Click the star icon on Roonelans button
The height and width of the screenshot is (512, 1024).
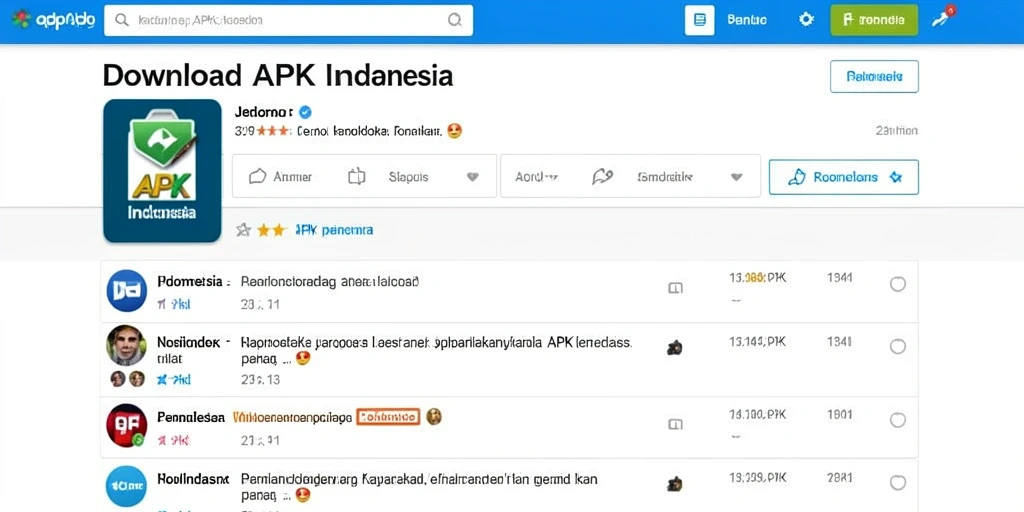click(x=895, y=177)
